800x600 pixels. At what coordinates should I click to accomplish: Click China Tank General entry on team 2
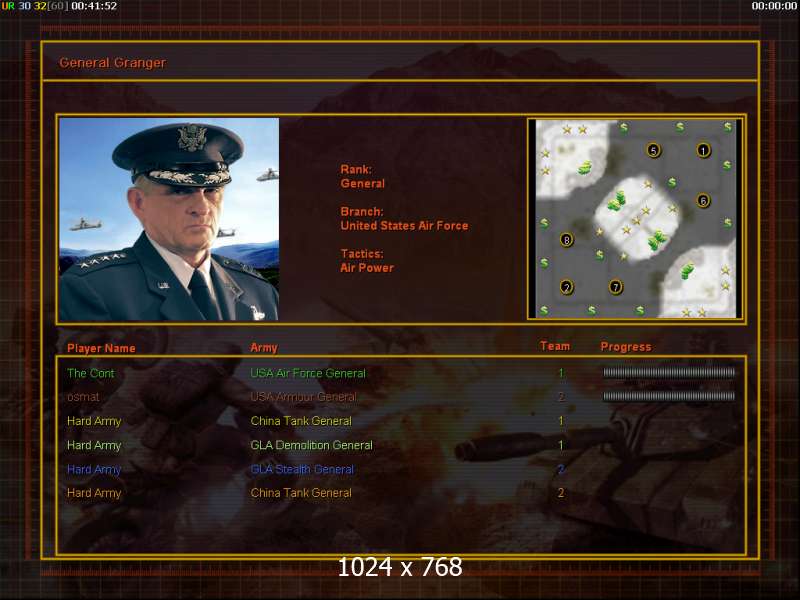[301, 493]
